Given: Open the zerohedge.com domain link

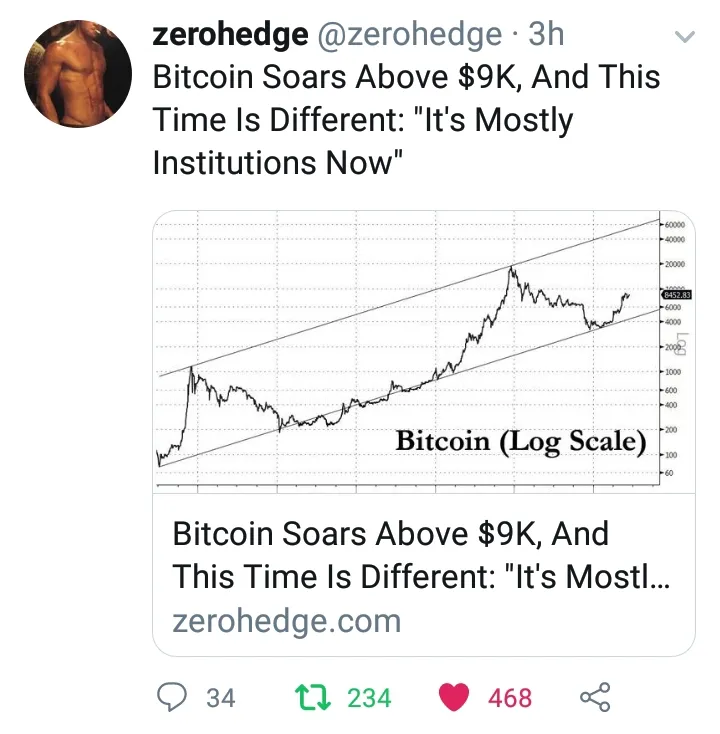Looking at the screenshot, I should pos(286,620).
